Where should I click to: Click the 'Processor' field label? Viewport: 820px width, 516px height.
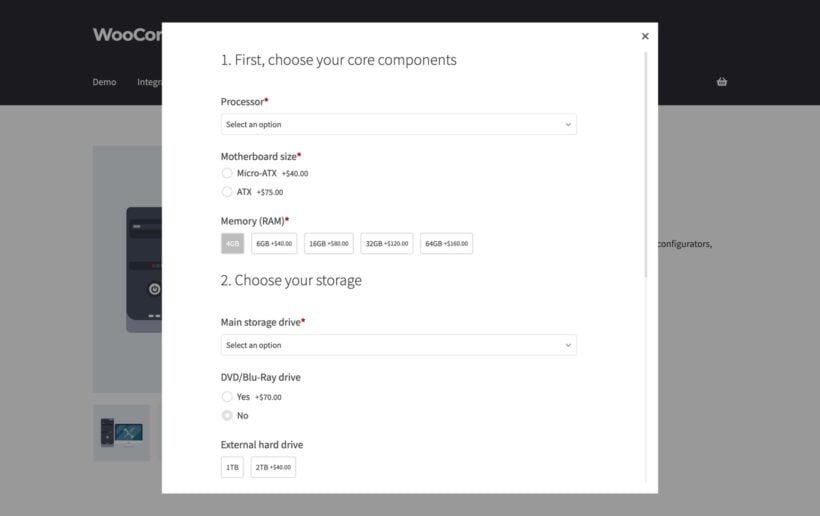click(x=242, y=102)
